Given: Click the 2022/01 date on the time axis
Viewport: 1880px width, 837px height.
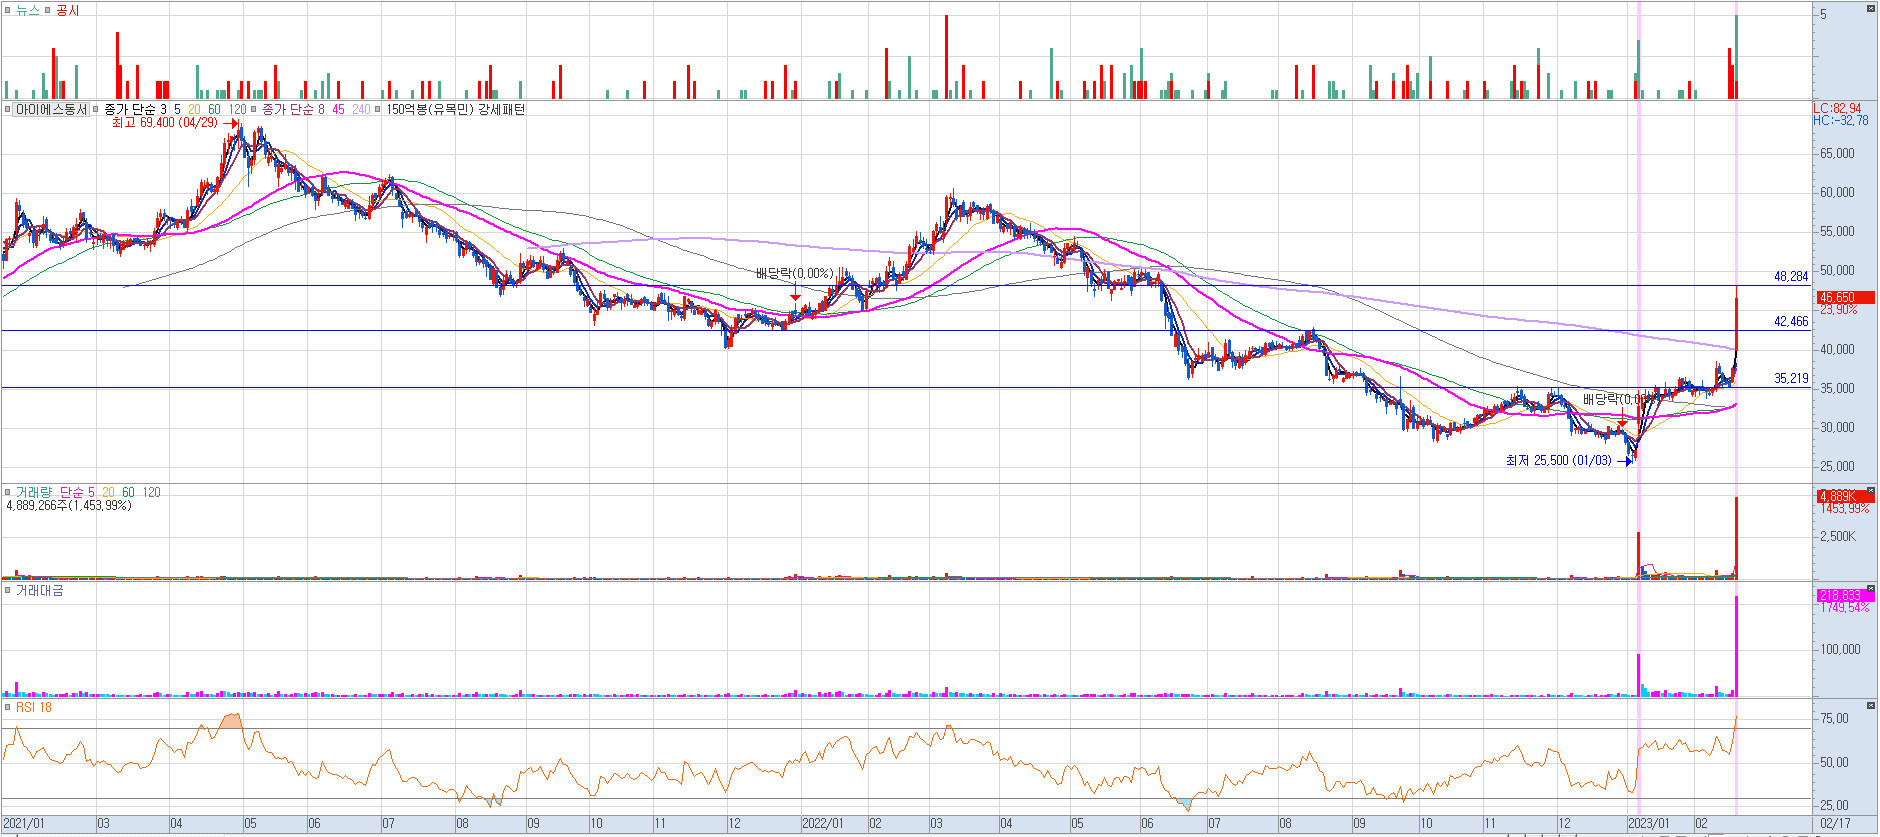Looking at the screenshot, I should point(822,824).
